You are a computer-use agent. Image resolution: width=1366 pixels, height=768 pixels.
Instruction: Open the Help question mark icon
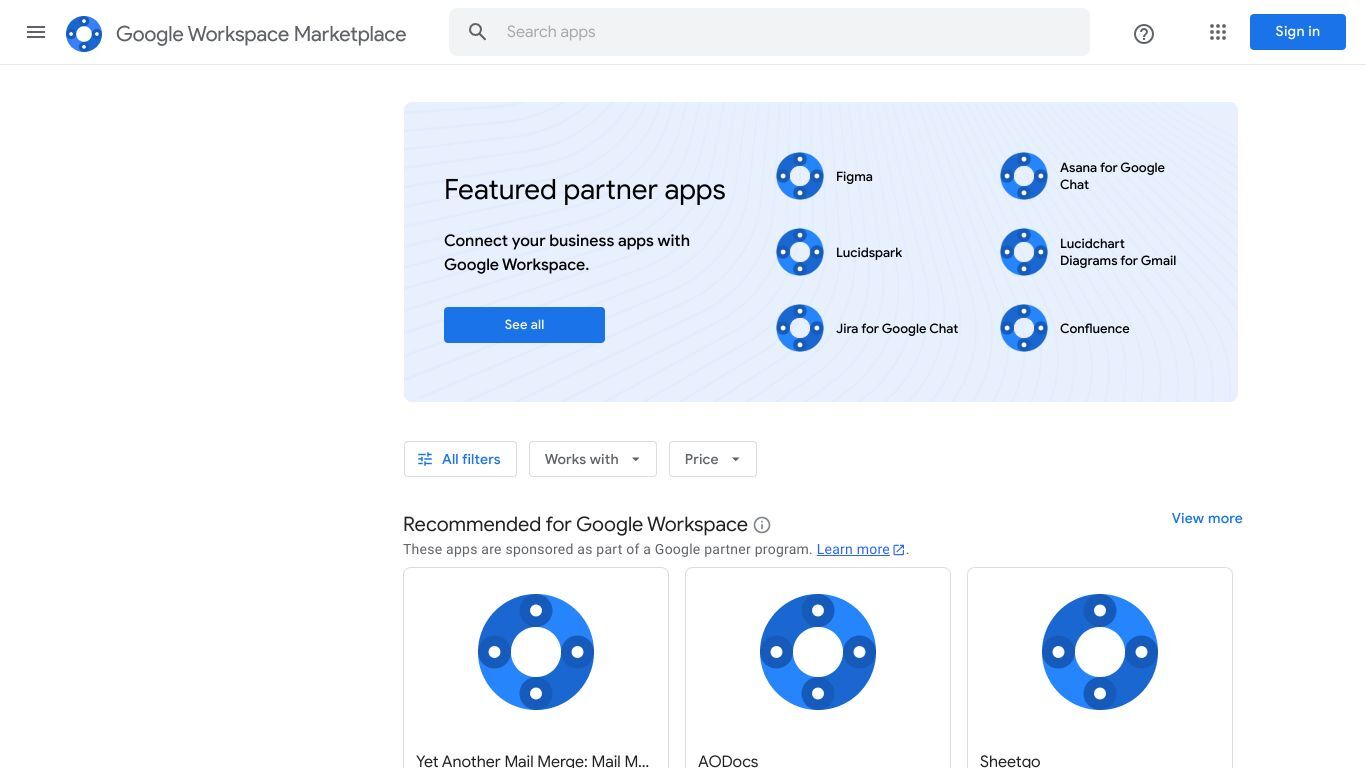(x=1144, y=34)
